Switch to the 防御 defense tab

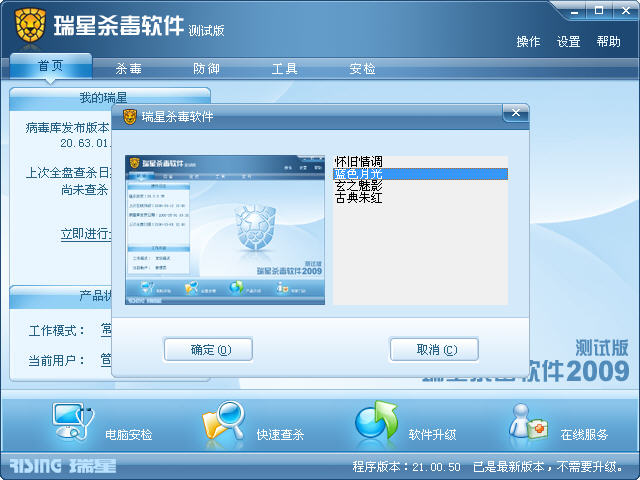coord(207,69)
